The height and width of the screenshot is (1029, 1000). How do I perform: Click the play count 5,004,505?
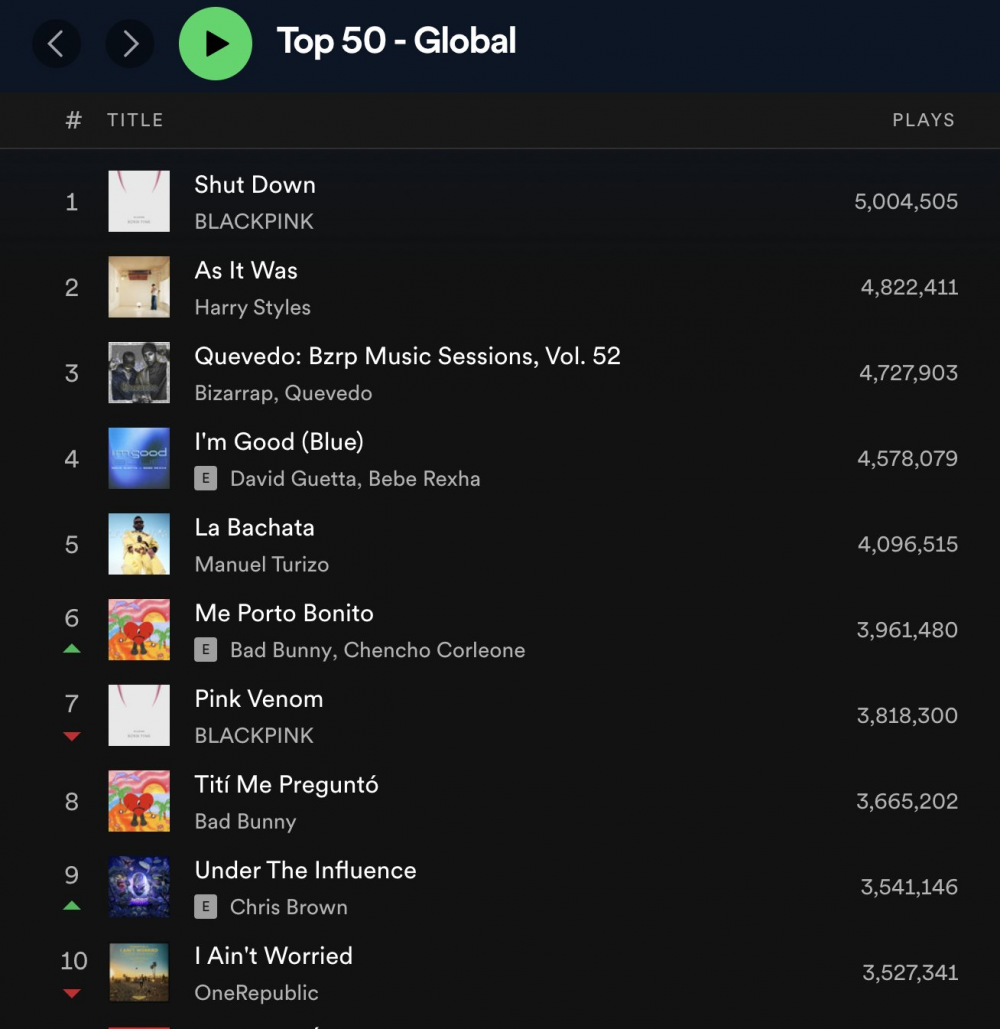point(906,201)
